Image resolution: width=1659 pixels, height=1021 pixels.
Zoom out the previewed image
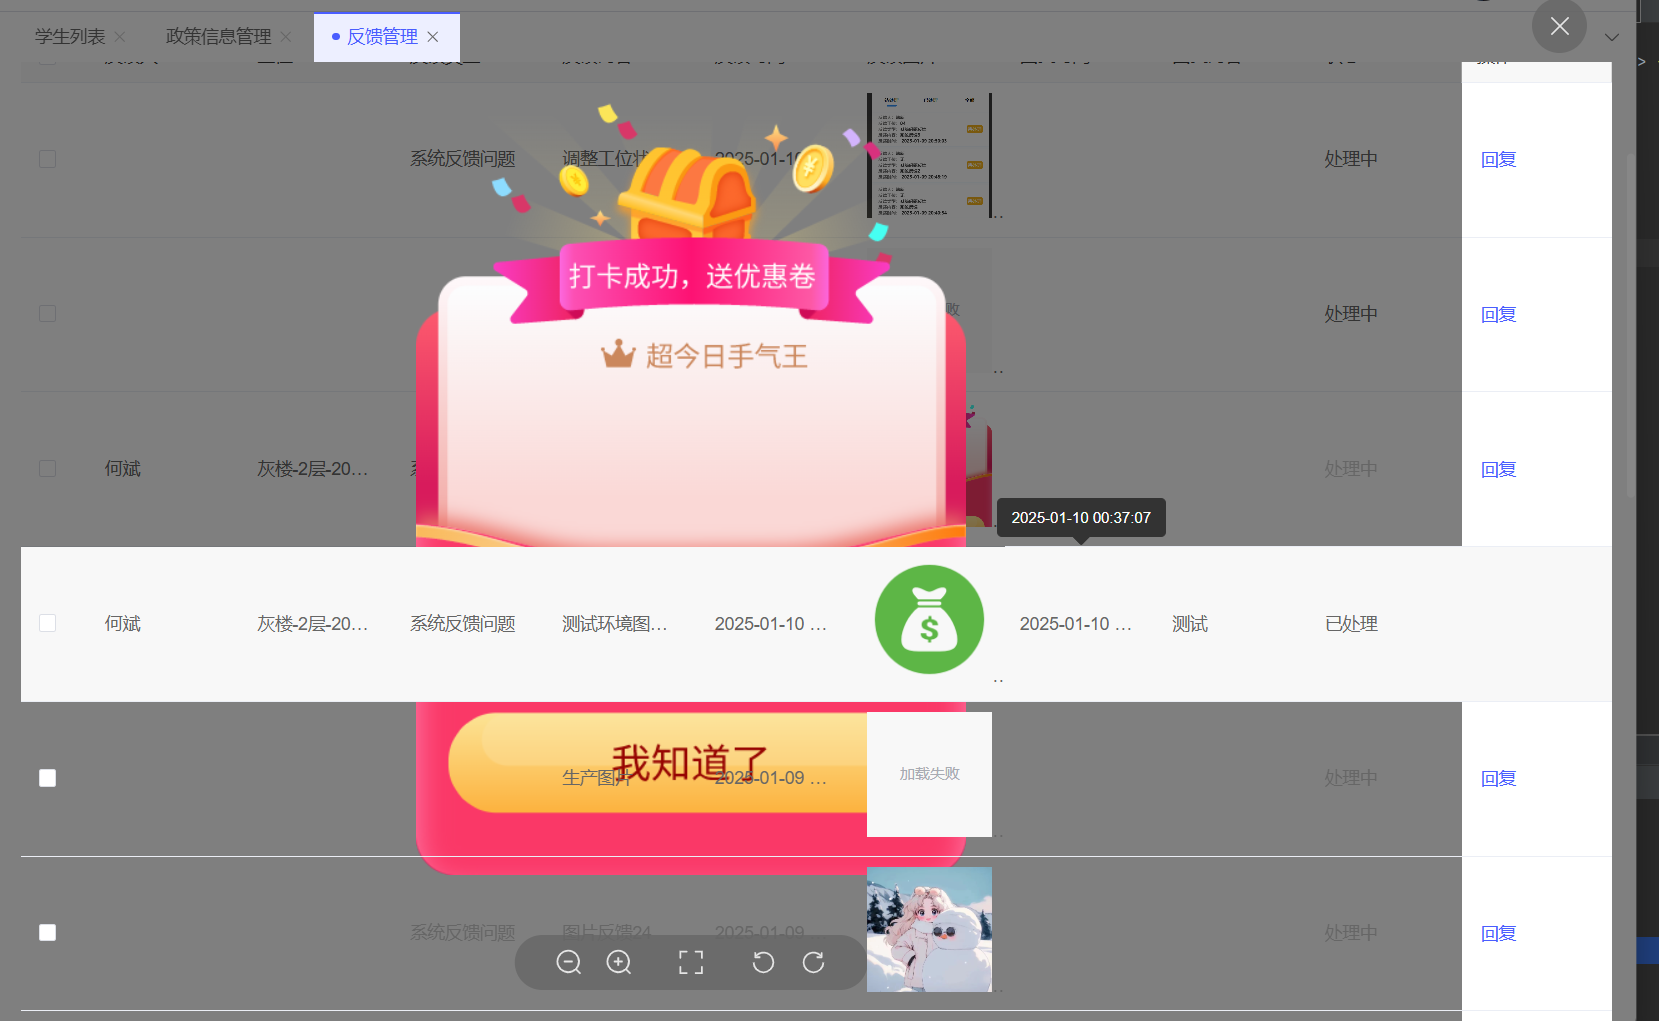pos(568,962)
